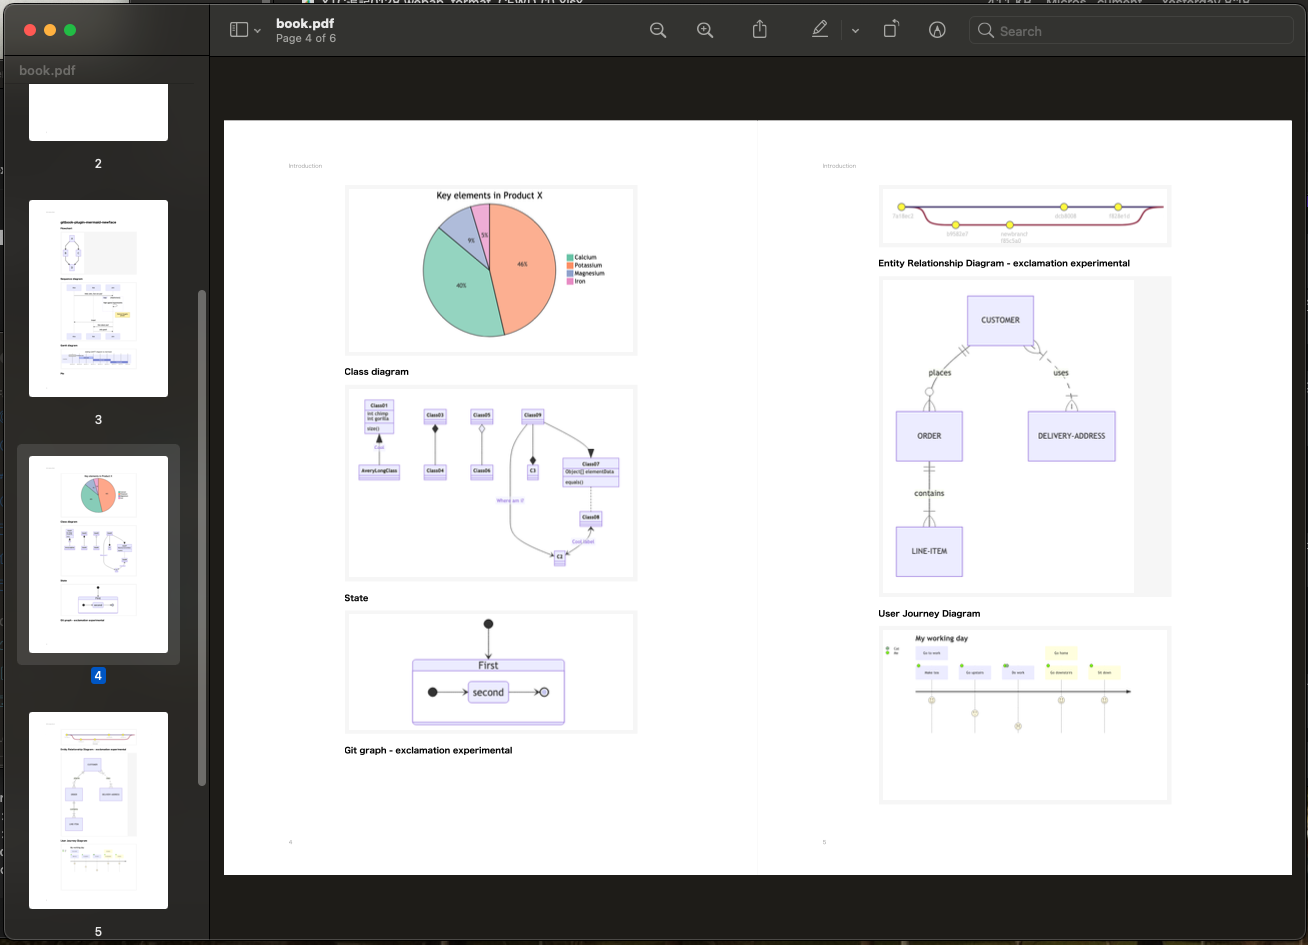The height and width of the screenshot is (945, 1308).
Task: Click the 'uses' relationship label
Action: [x=1061, y=373]
